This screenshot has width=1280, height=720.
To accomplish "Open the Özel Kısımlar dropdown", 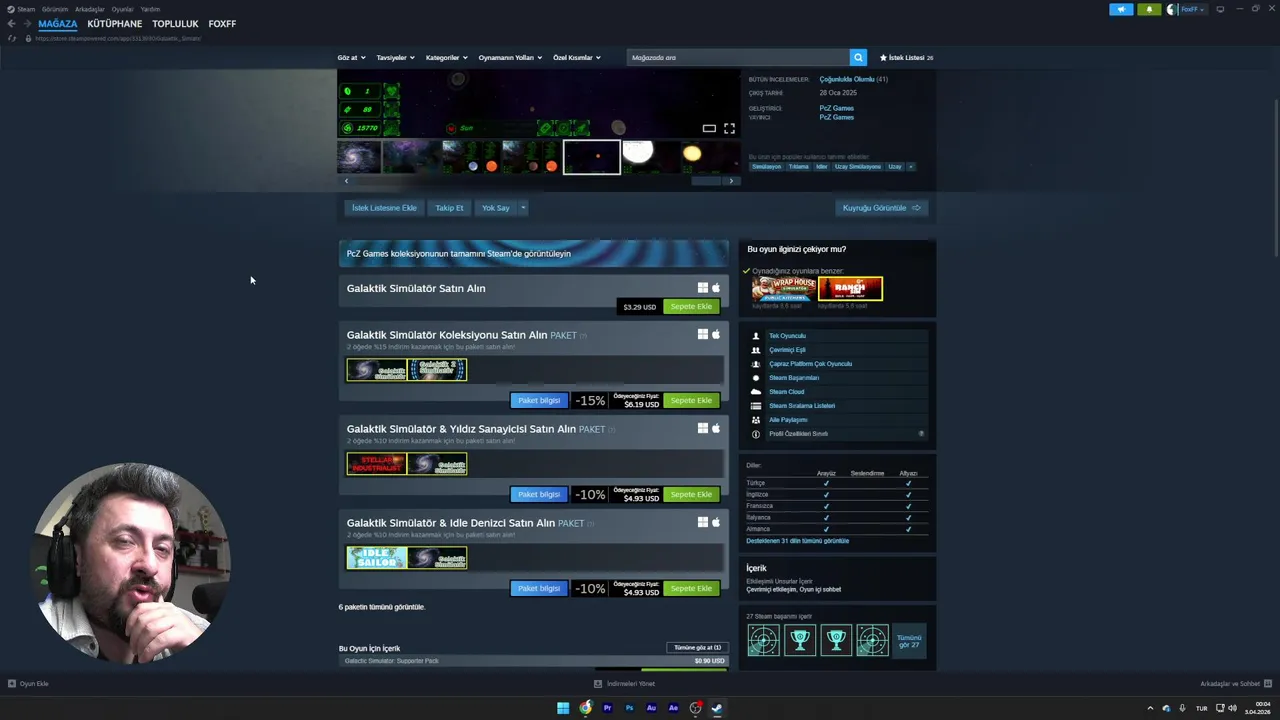I will pos(577,57).
